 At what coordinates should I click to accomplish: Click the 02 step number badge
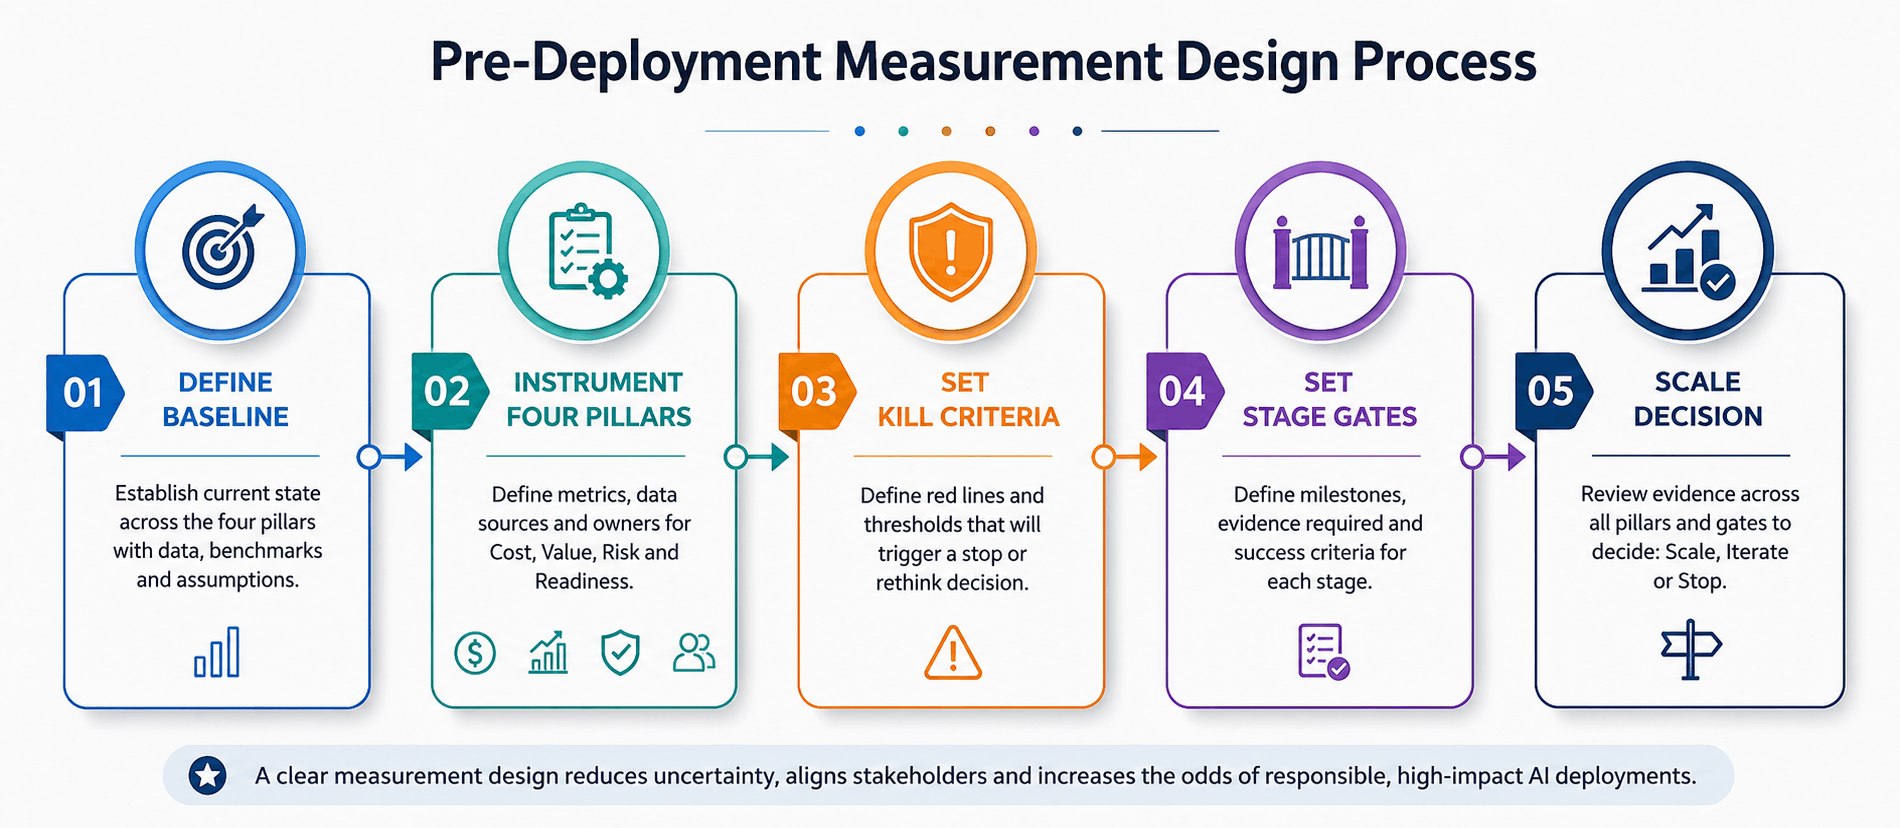click(450, 392)
